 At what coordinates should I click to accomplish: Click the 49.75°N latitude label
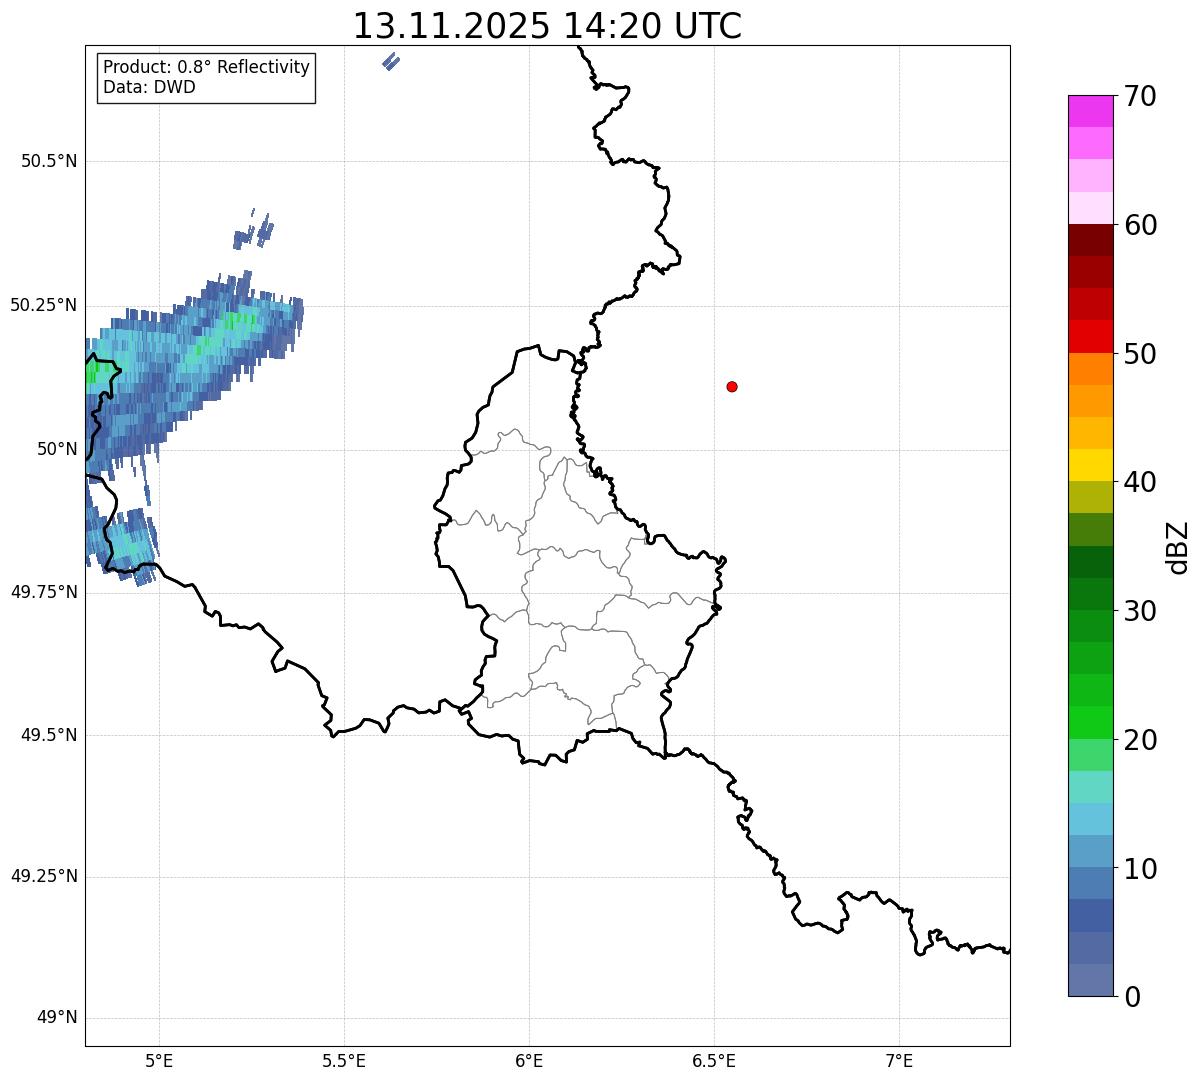coord(44,592)
